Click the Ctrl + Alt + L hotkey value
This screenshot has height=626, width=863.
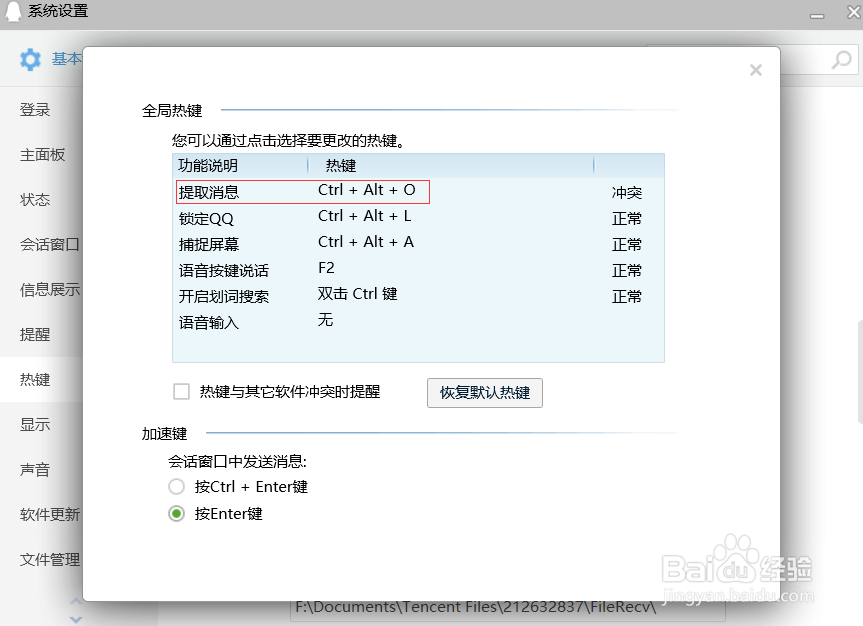click(x=364, y=216)
